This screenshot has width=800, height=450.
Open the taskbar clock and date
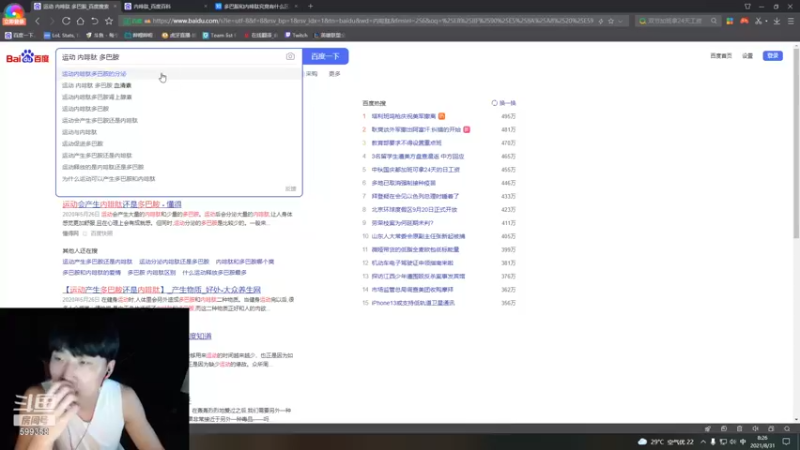tap(763, 442)
